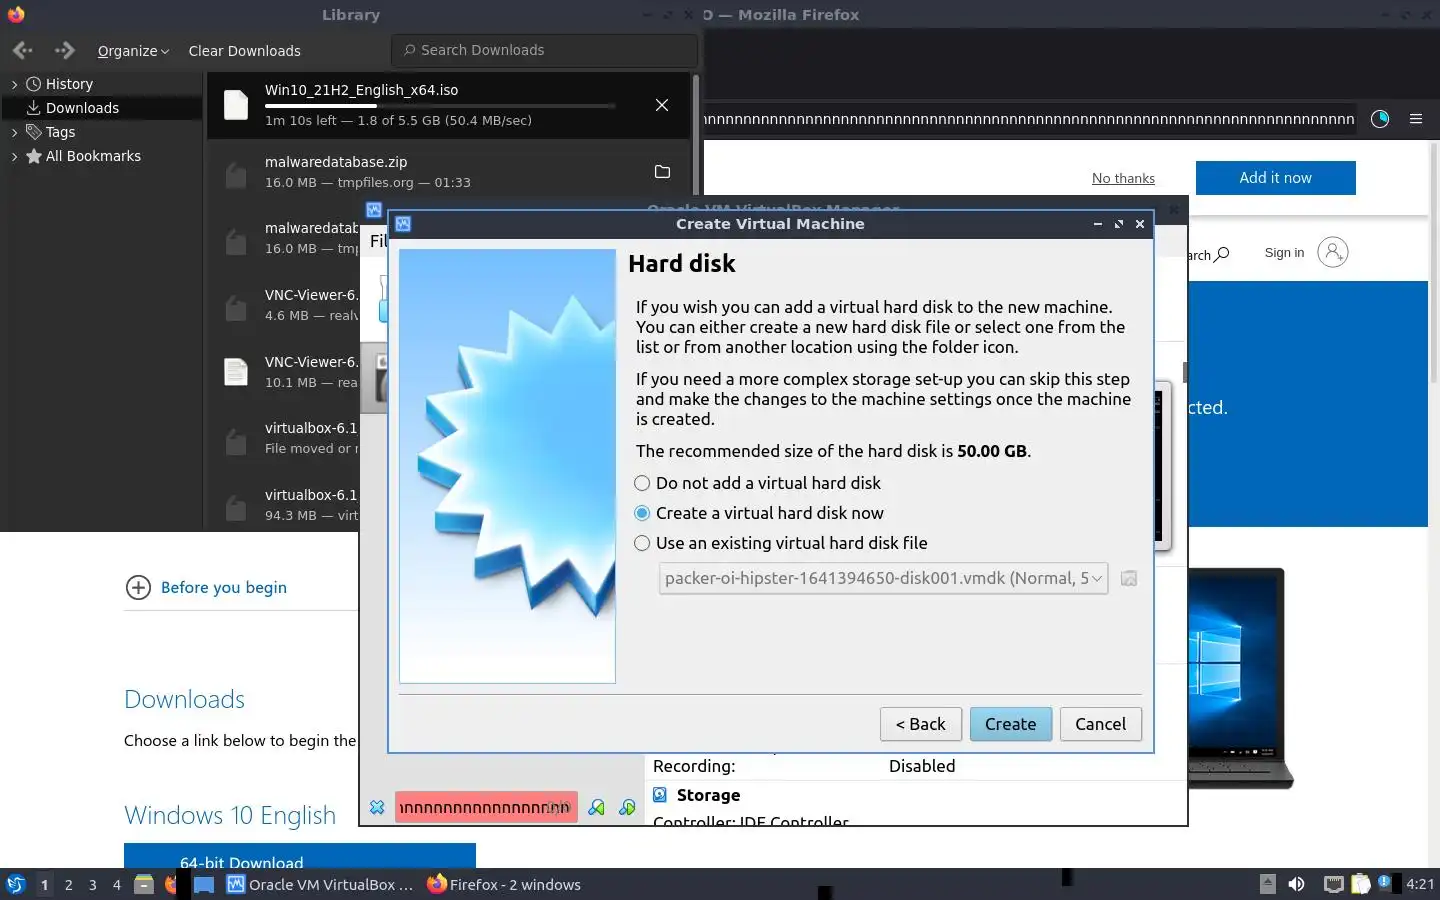Click the Storage section icon
Screen dimensions: 1440x900
click(x=660, y=795)
